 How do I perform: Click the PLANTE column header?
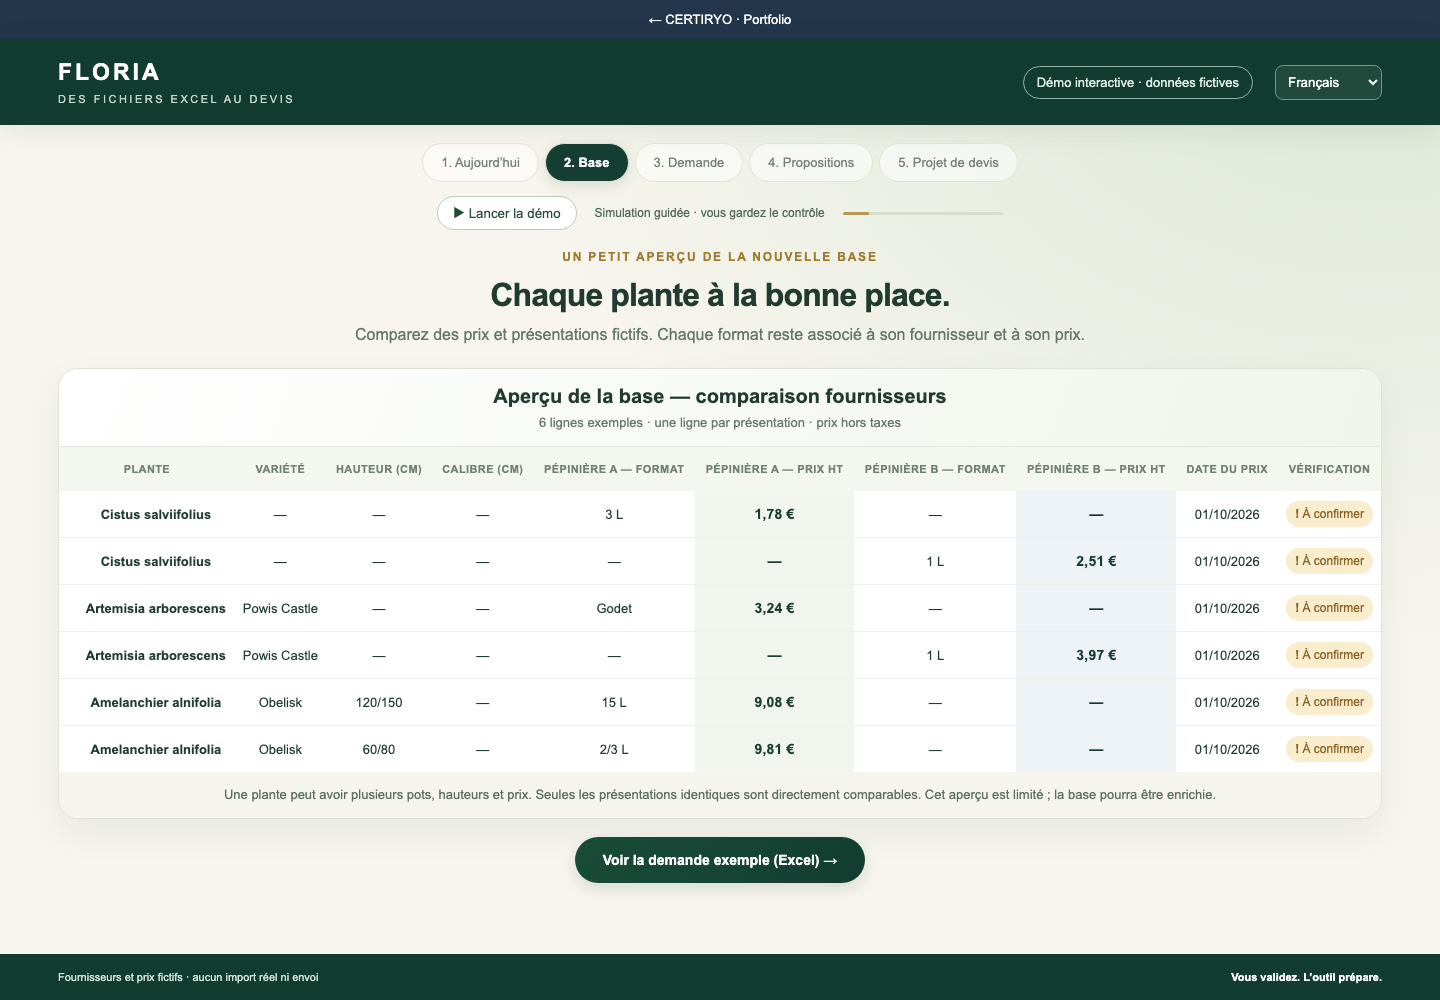click(x=147, y=469)
